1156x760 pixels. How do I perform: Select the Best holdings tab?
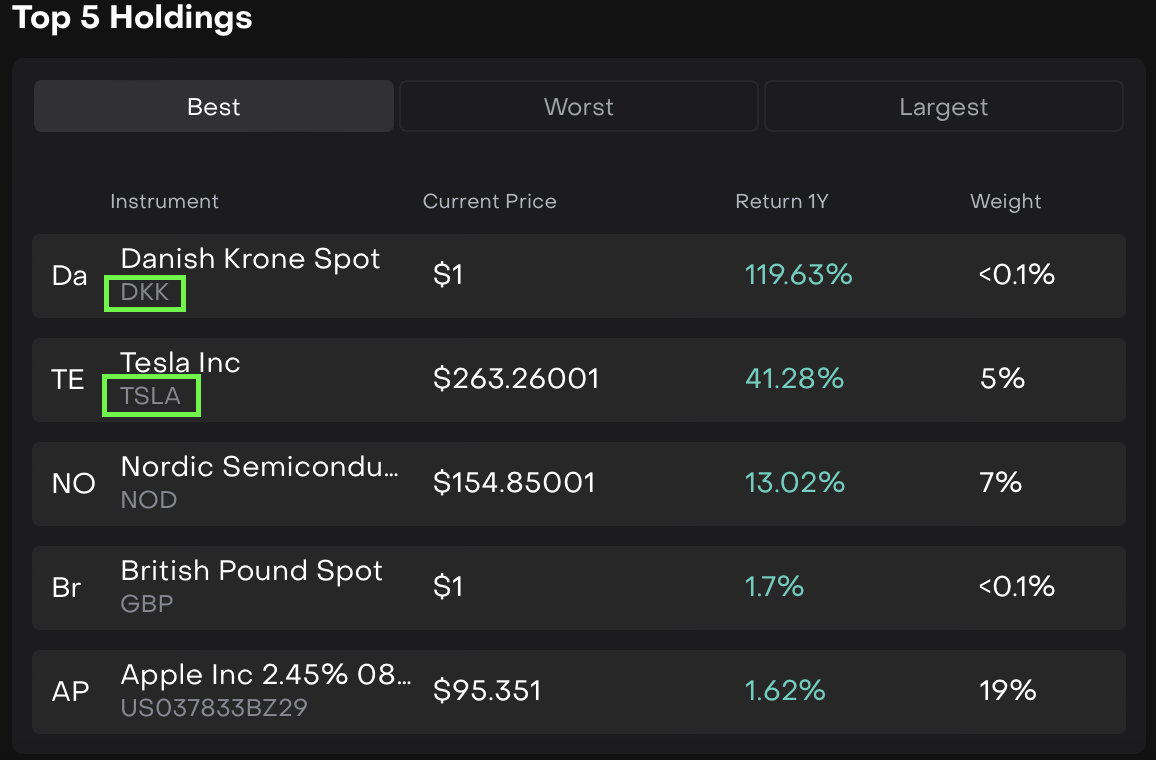coord(214,107)
